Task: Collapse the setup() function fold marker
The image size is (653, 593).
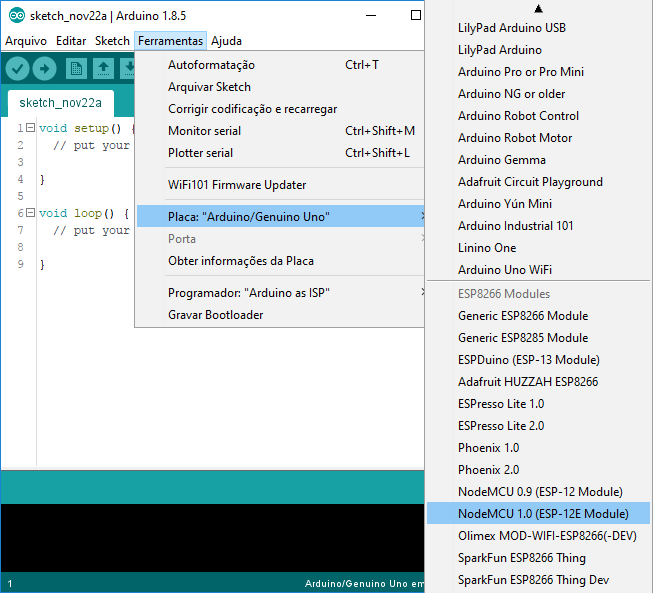Action: [30, 127]
